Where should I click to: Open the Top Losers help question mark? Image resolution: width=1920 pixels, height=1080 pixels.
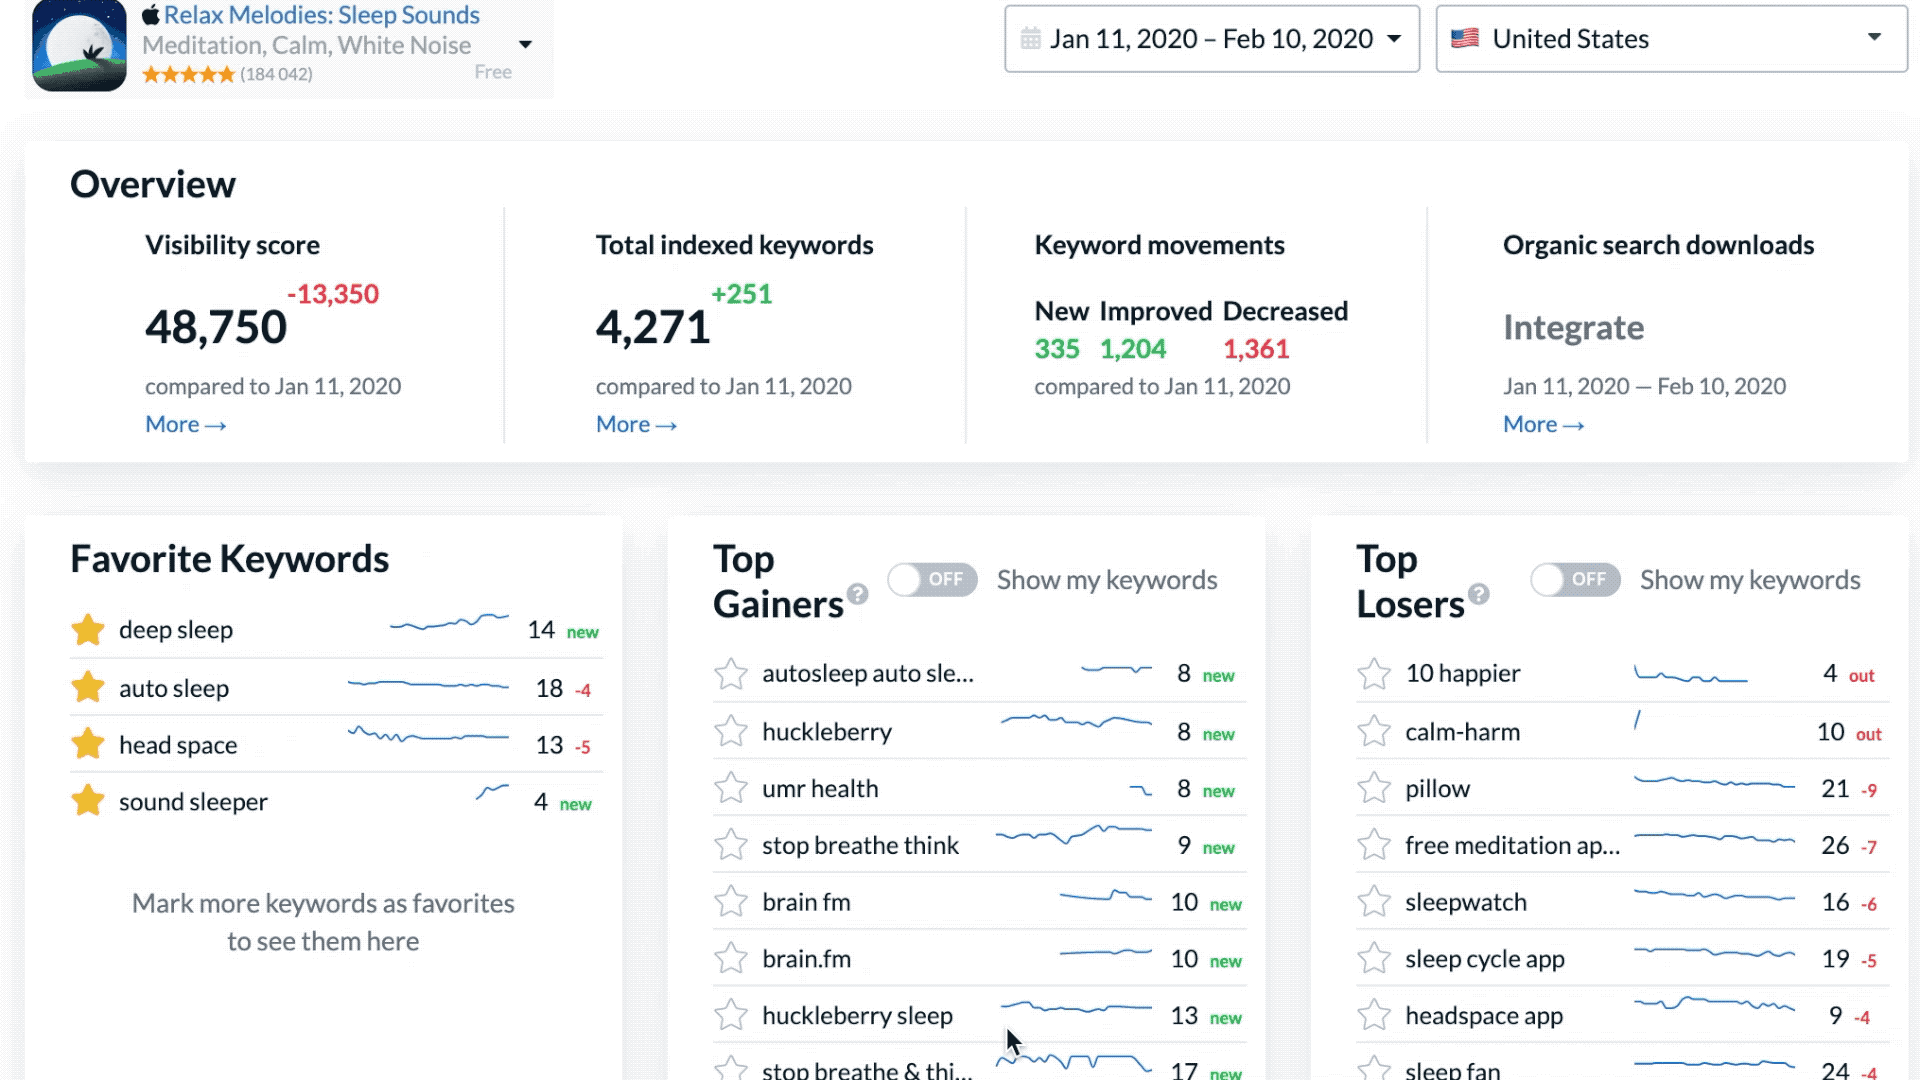1479,594
